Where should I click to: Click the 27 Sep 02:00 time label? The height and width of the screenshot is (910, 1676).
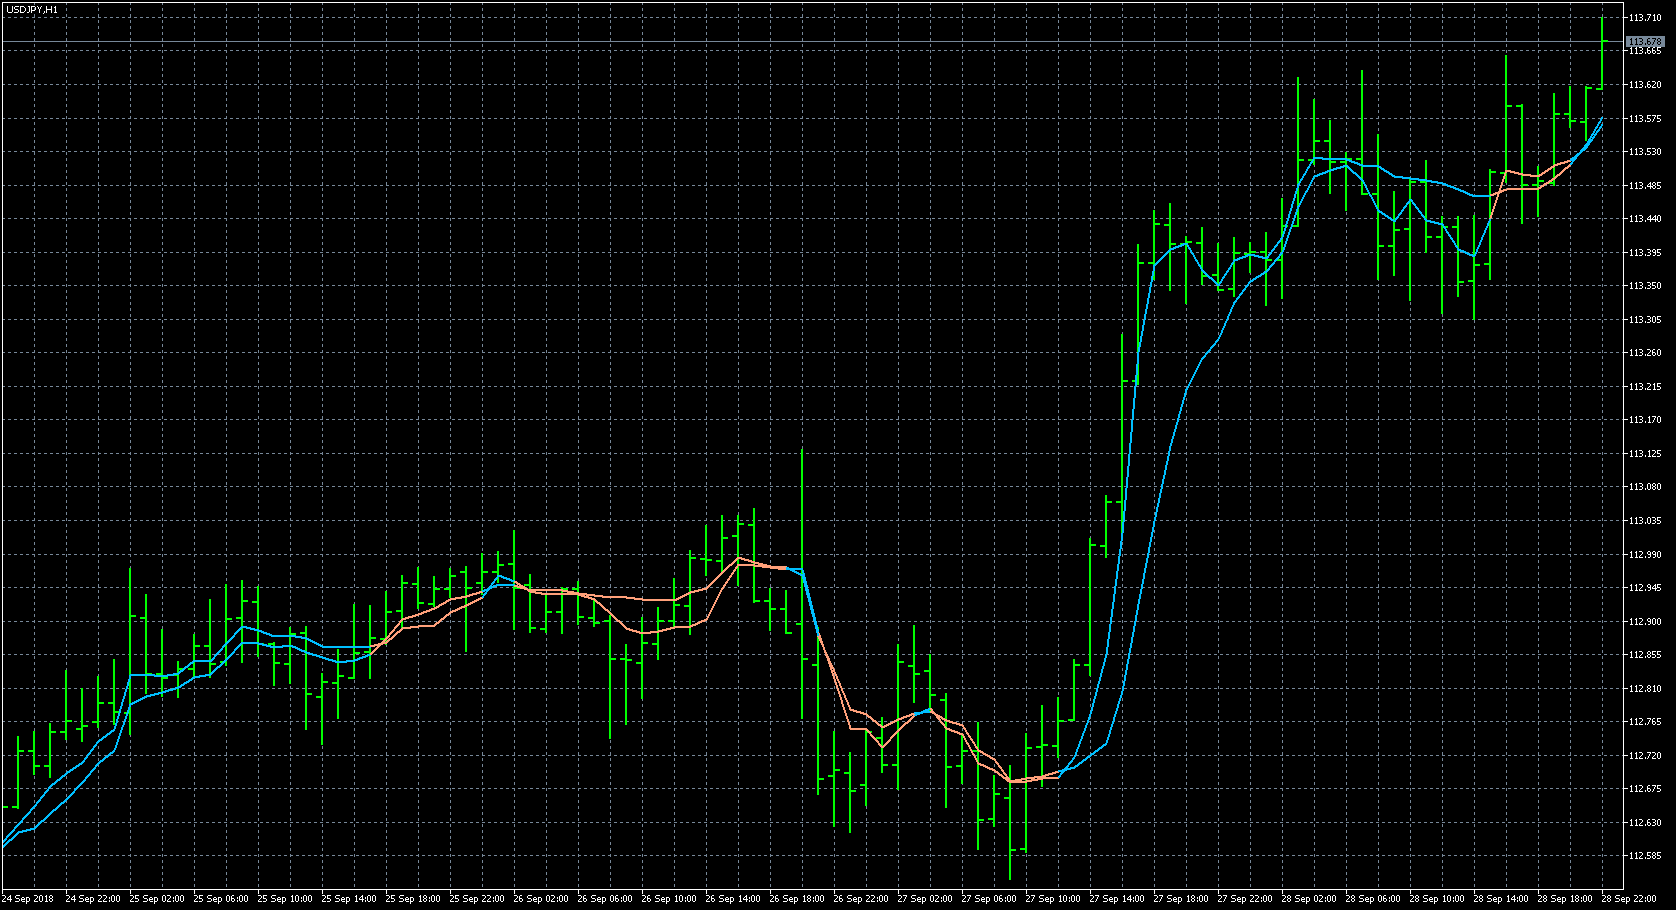[925, 899]
